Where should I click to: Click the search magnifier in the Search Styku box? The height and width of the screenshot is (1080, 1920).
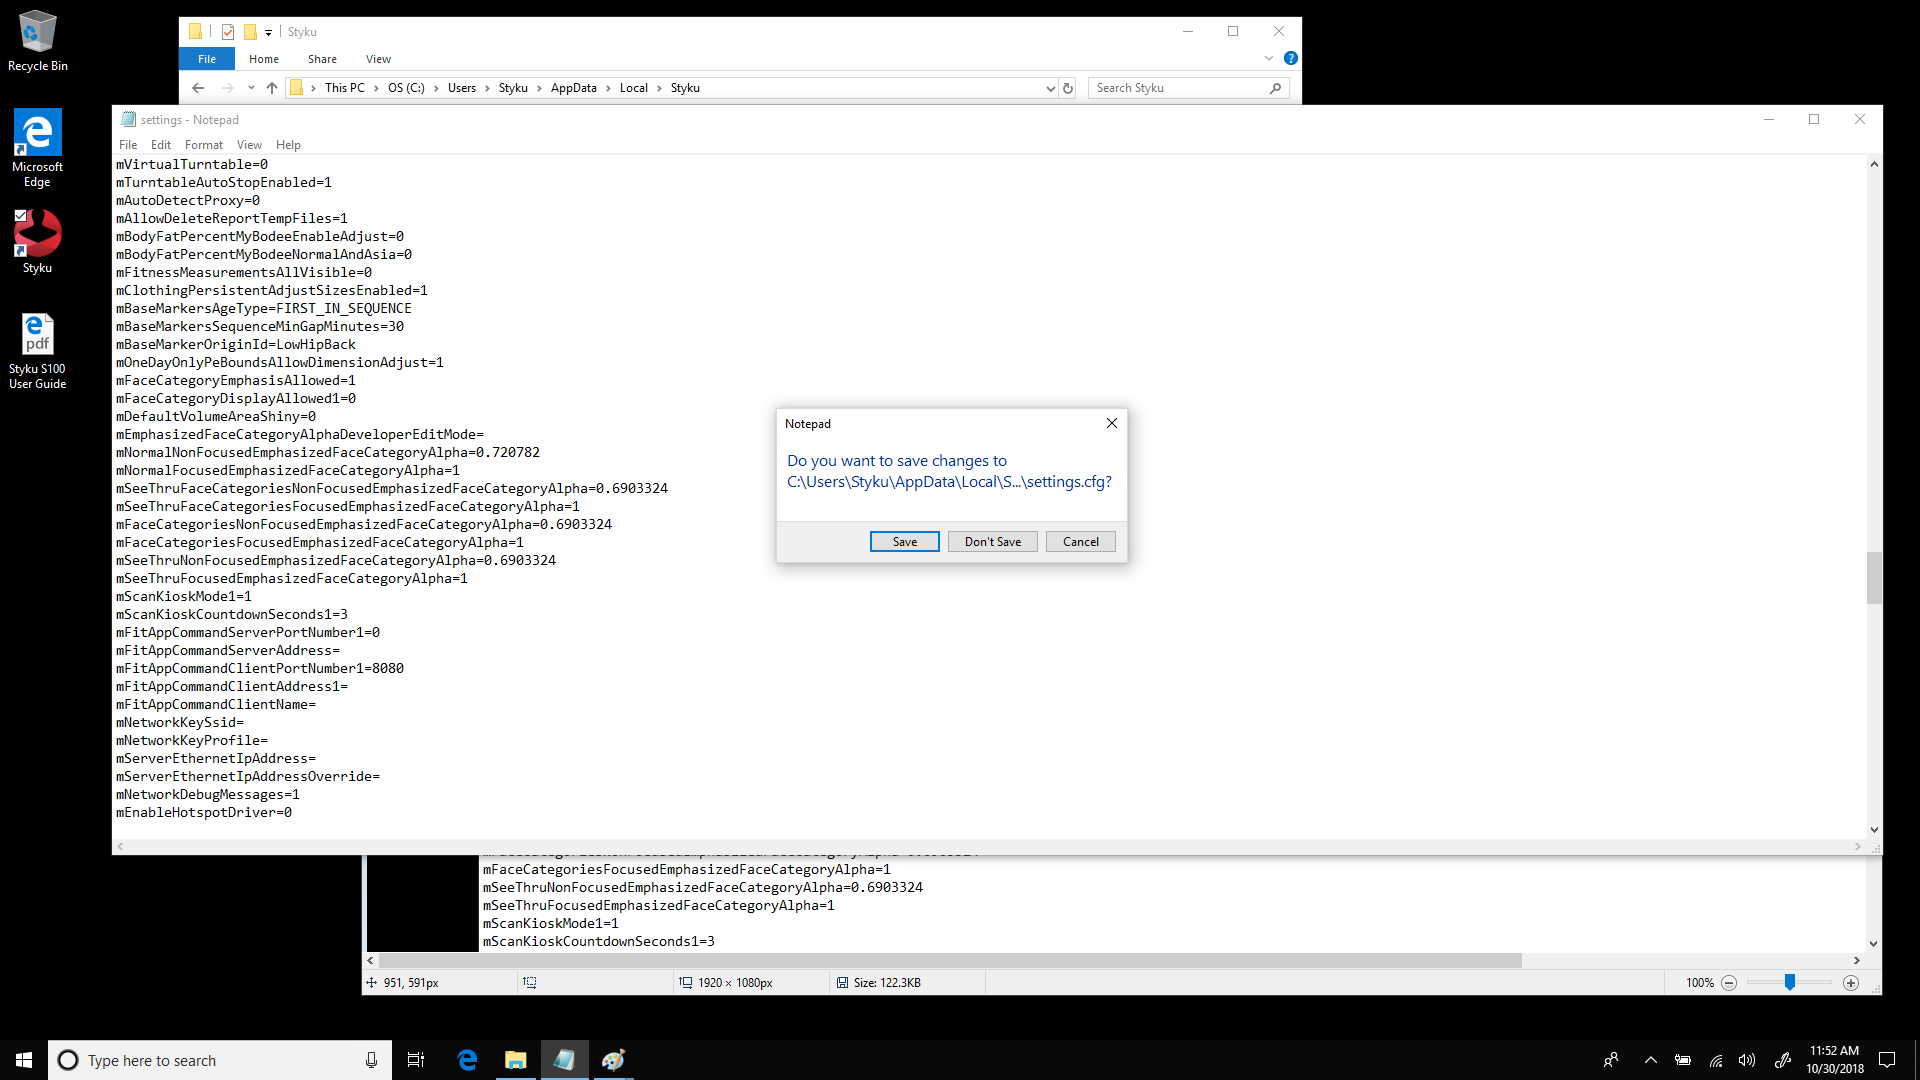tap(1275, 88)
